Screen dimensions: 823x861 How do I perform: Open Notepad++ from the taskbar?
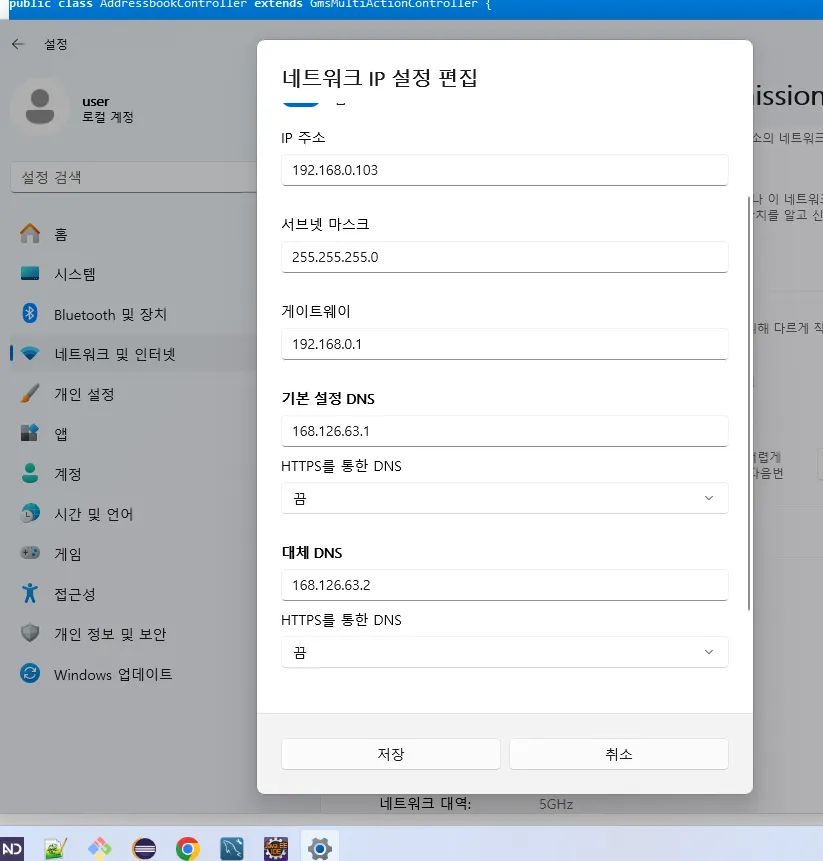pyautogui.click(x=56, y=848)
